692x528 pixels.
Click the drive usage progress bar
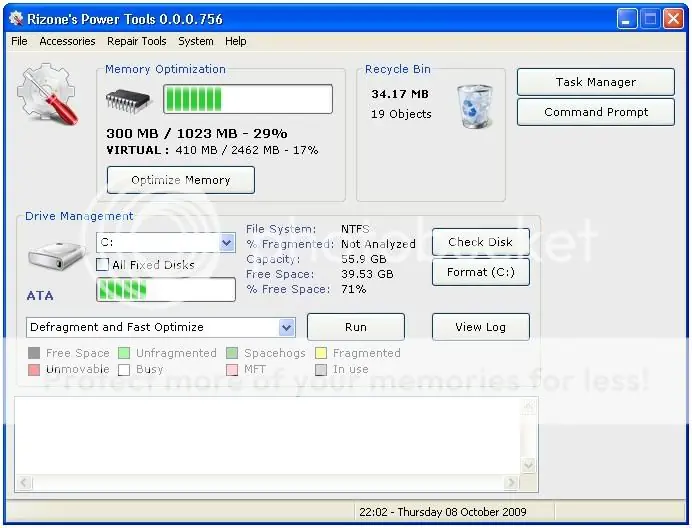(166, 290)
